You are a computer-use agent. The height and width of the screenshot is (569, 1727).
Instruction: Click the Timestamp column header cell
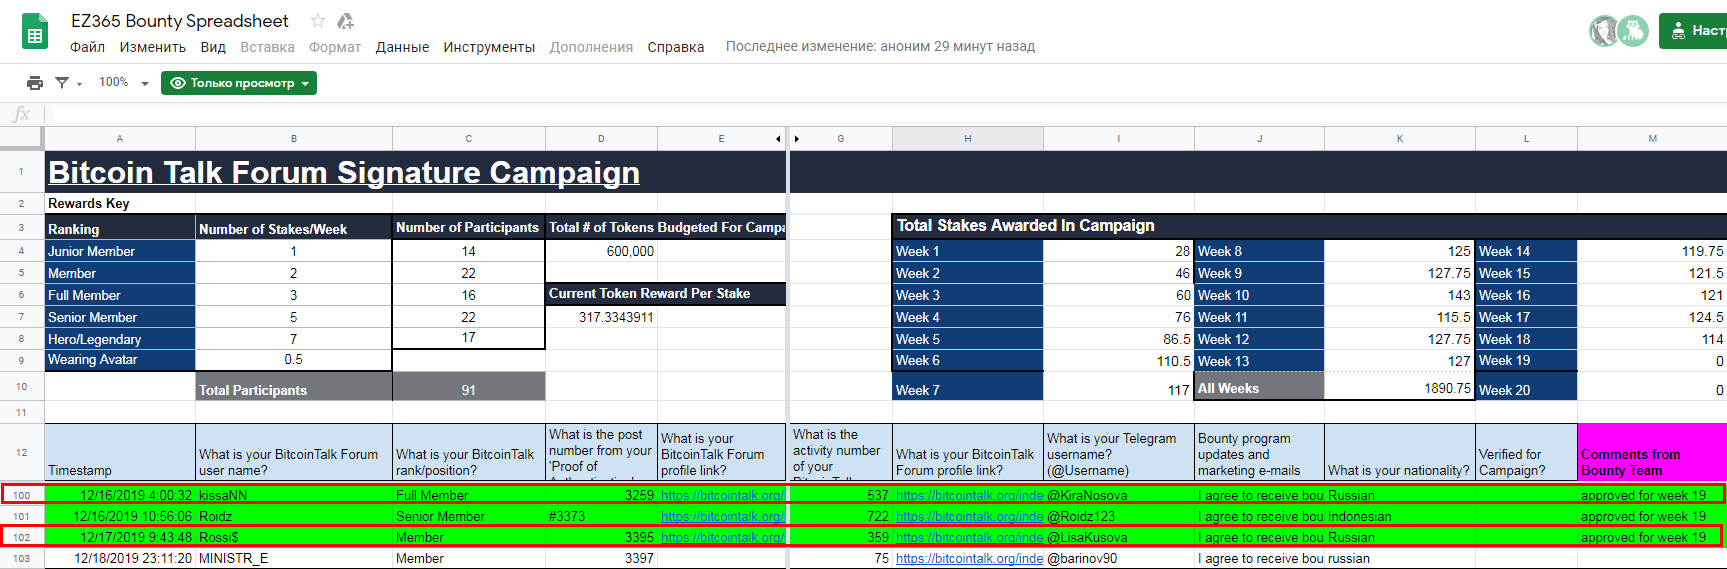120,452
